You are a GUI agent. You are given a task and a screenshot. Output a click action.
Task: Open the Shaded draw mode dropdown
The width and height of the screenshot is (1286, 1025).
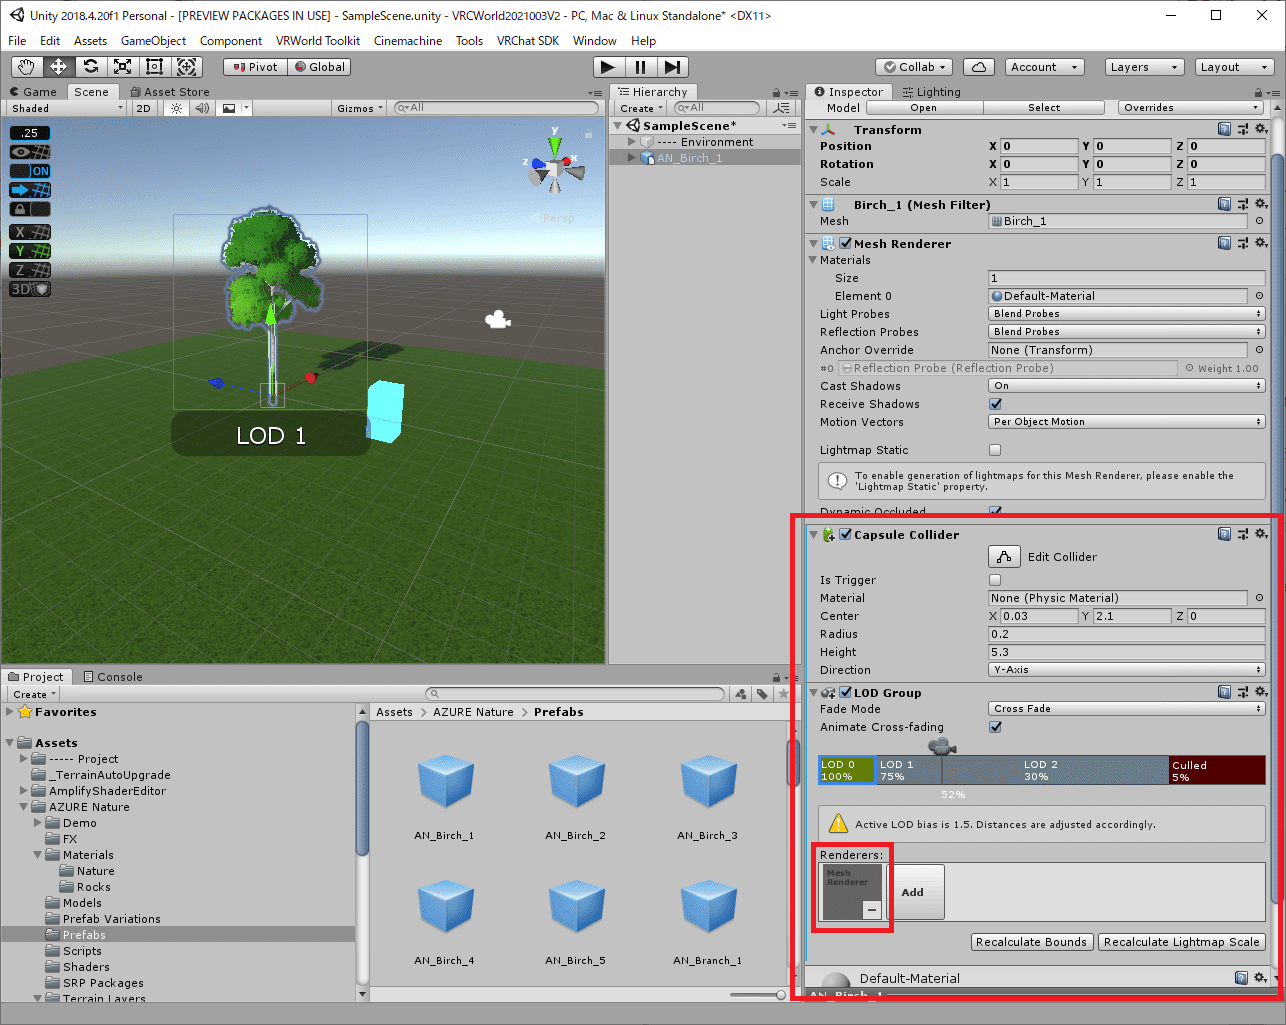coord(67,108)
